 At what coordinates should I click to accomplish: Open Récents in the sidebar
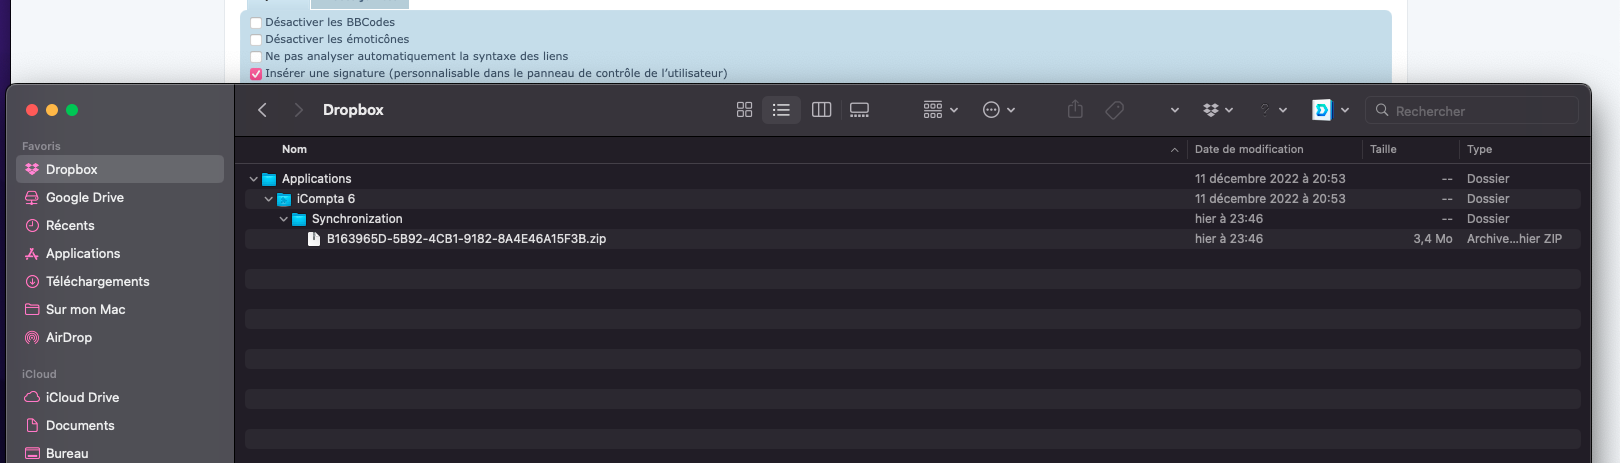click(x=120, y=225)
